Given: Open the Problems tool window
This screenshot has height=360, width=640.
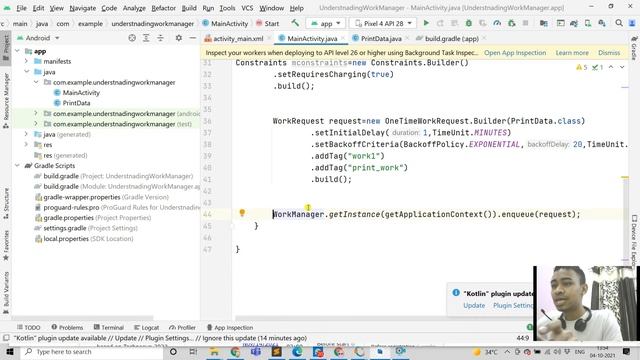Looking at the screenshot, I should (67, 327).
